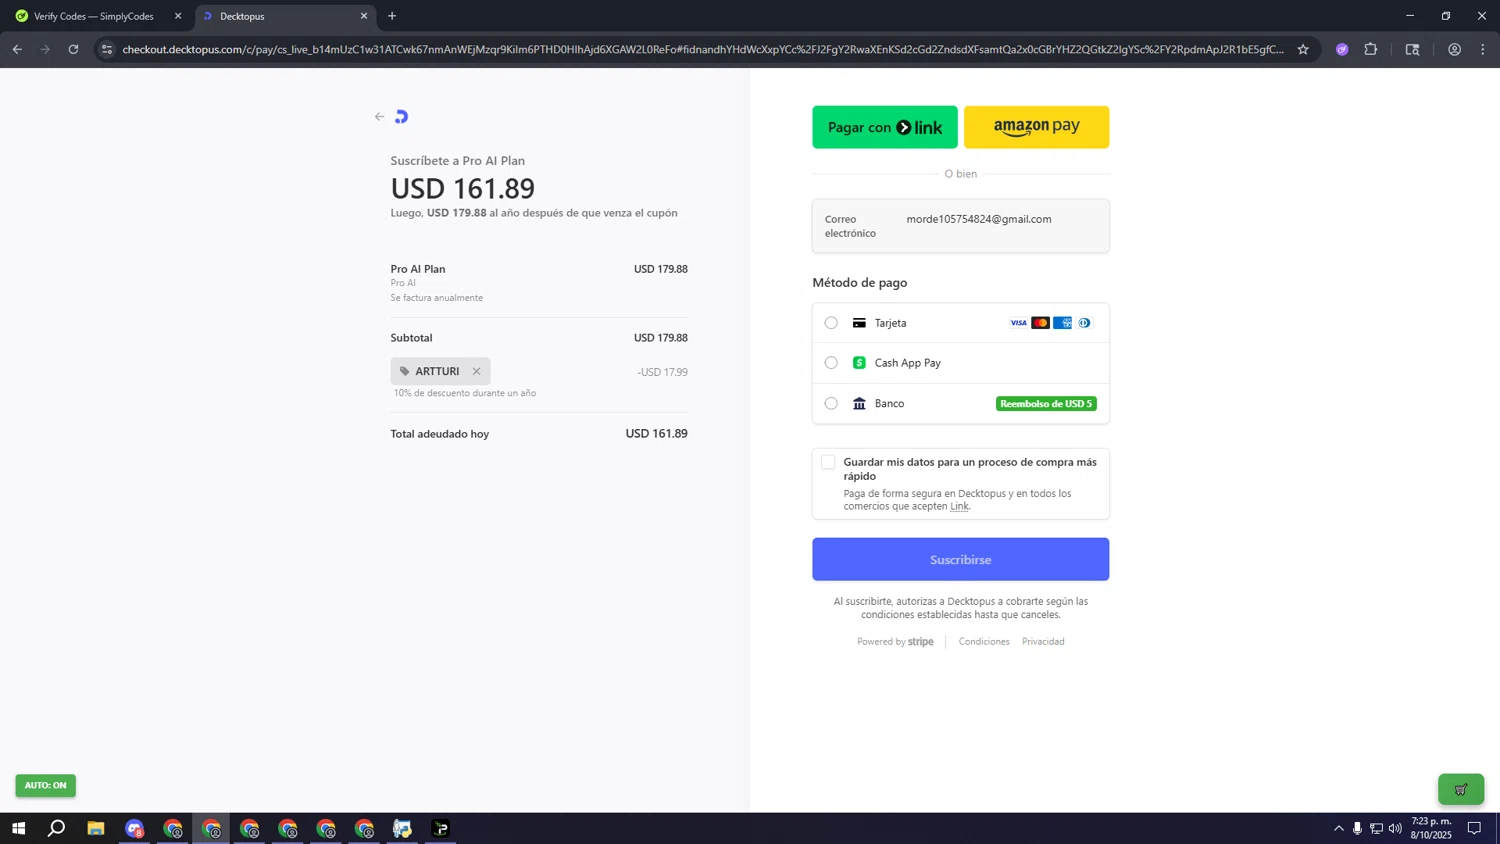Click the Mastercard logo

coord(1040,323)
